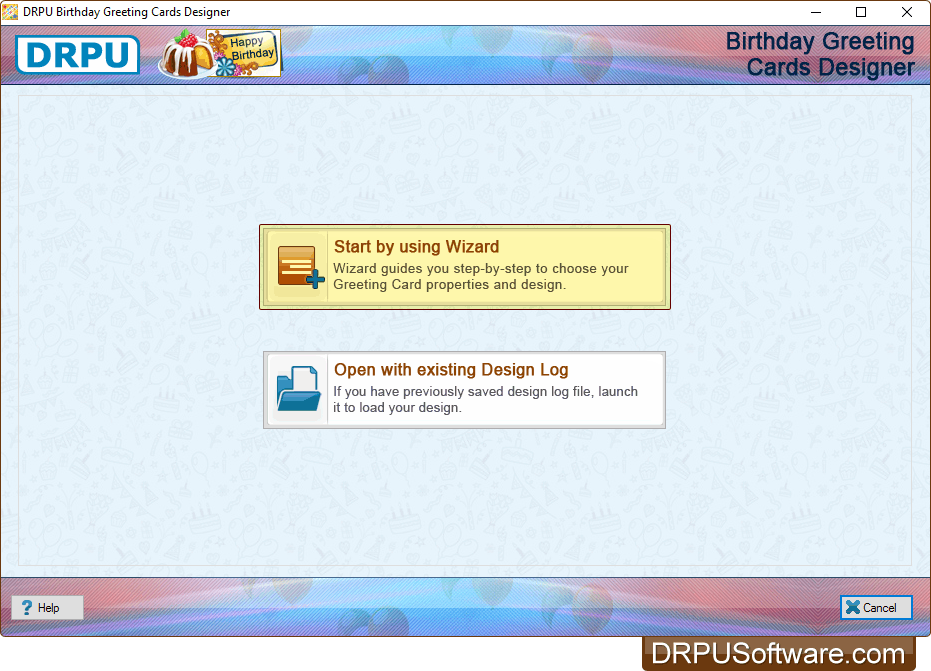Image resolution: width=931 pixels, height=671 pixels.
Task: Click the wizard card-with-plus icon
Action: point(300,267)
